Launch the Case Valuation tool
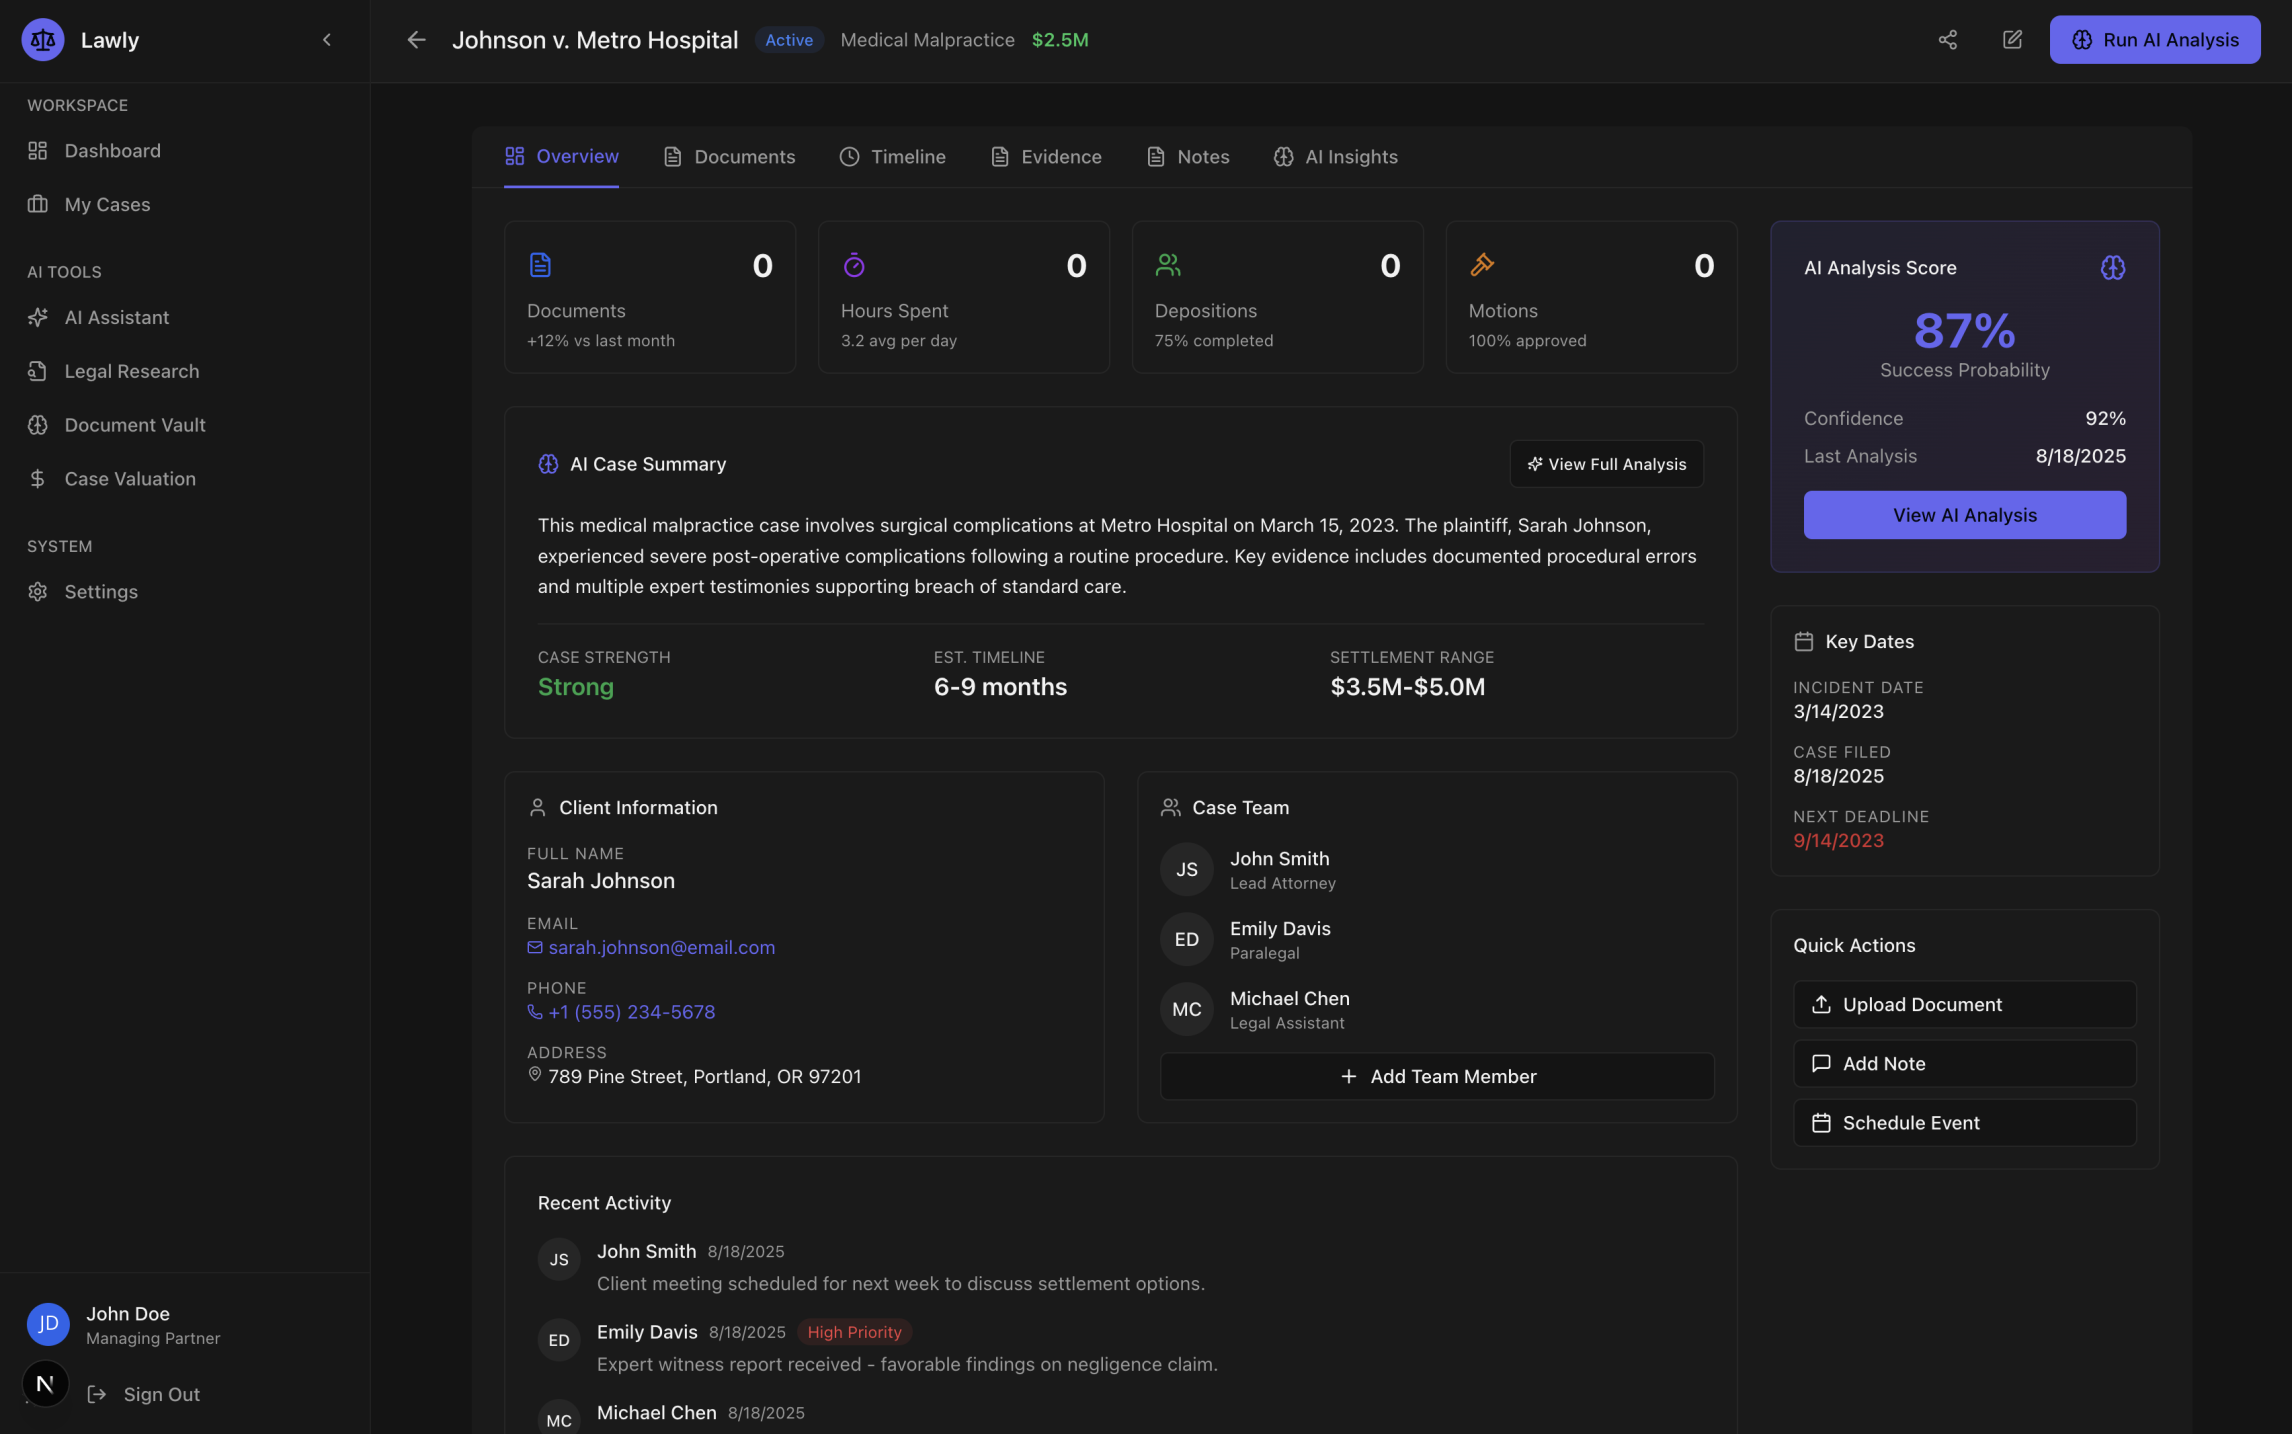The height and width of the screenshot is (1434, 2292). [129, 478]
